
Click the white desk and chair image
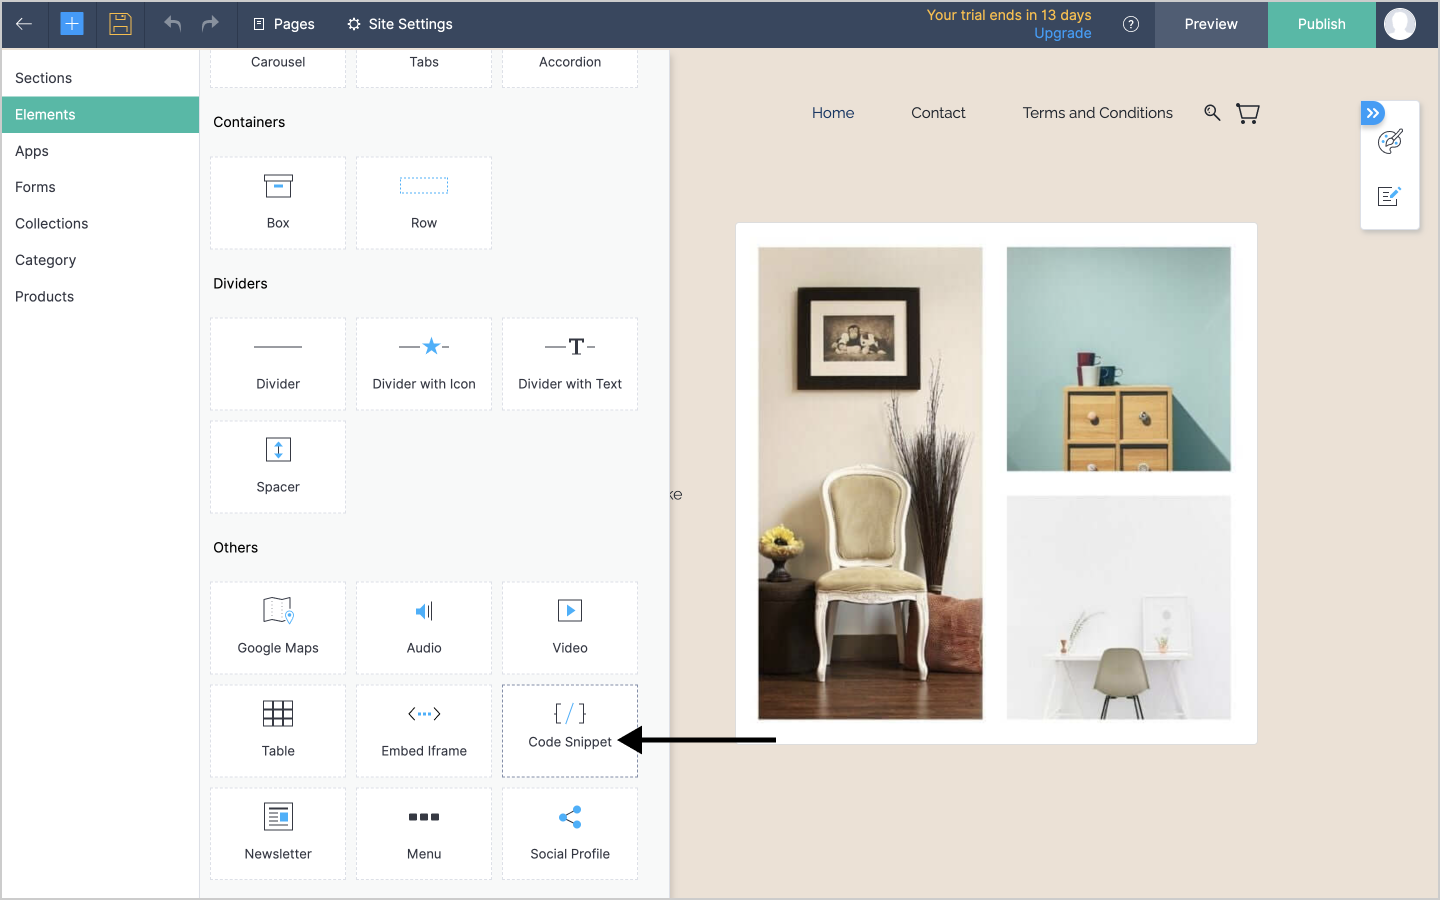[x=1119, y=607]
